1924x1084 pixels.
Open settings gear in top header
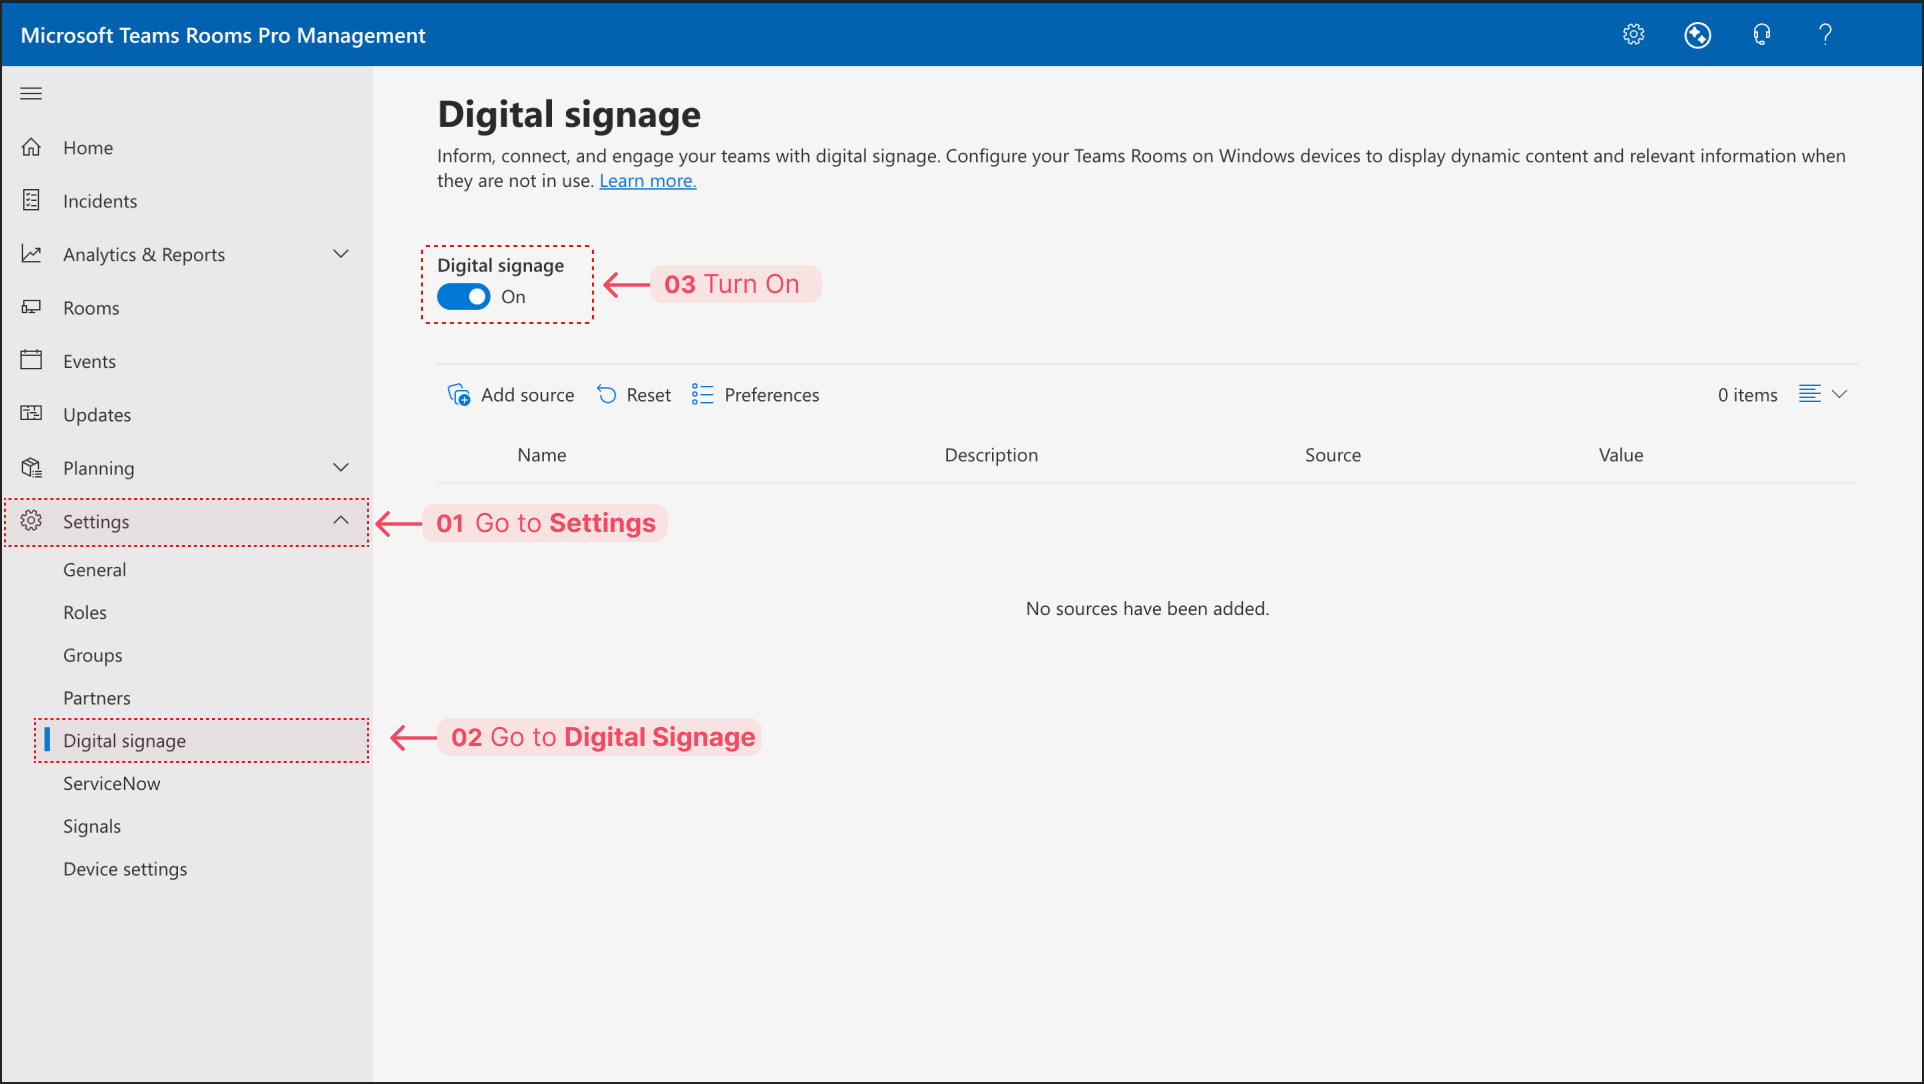point(1633,35)
